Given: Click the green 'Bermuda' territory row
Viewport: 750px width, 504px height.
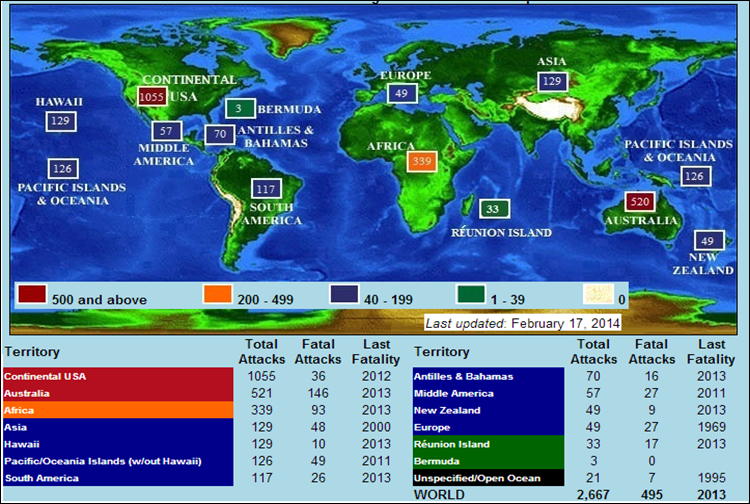Looking at the screenshot, I should coord(488,461).
